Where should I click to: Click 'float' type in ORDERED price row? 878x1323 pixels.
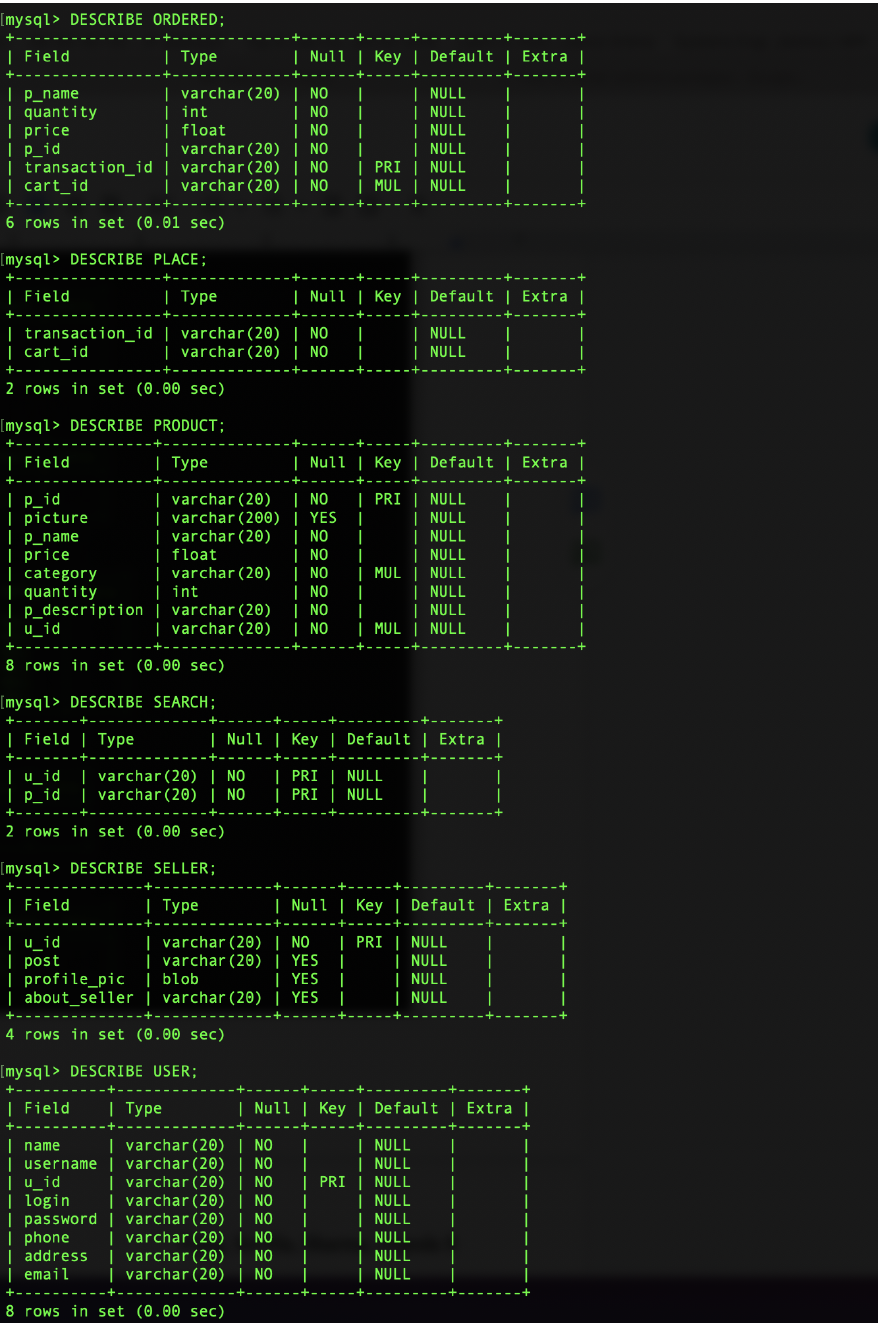(x=203, y=130)
